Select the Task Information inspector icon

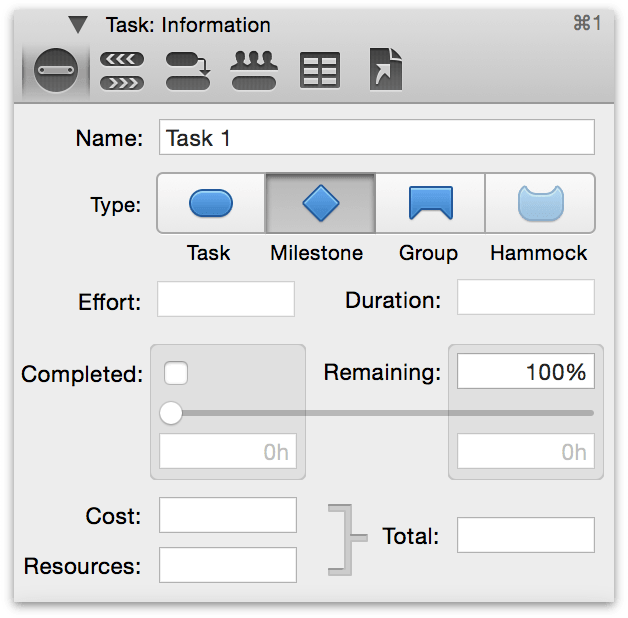[56, 70]
